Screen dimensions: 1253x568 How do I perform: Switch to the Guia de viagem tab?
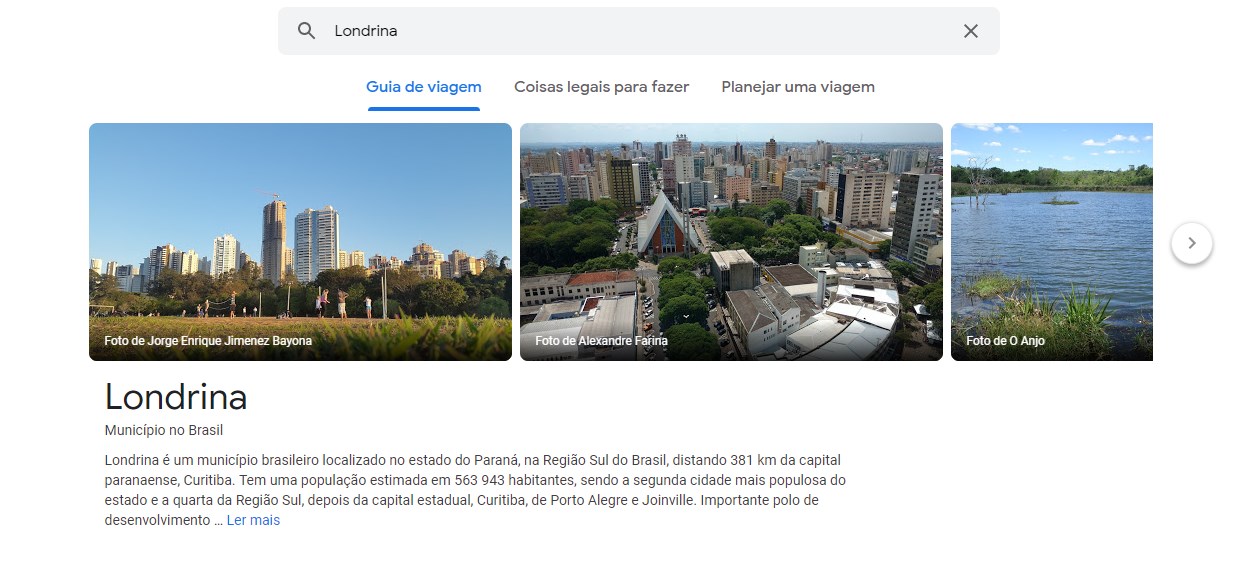(424, 87)
